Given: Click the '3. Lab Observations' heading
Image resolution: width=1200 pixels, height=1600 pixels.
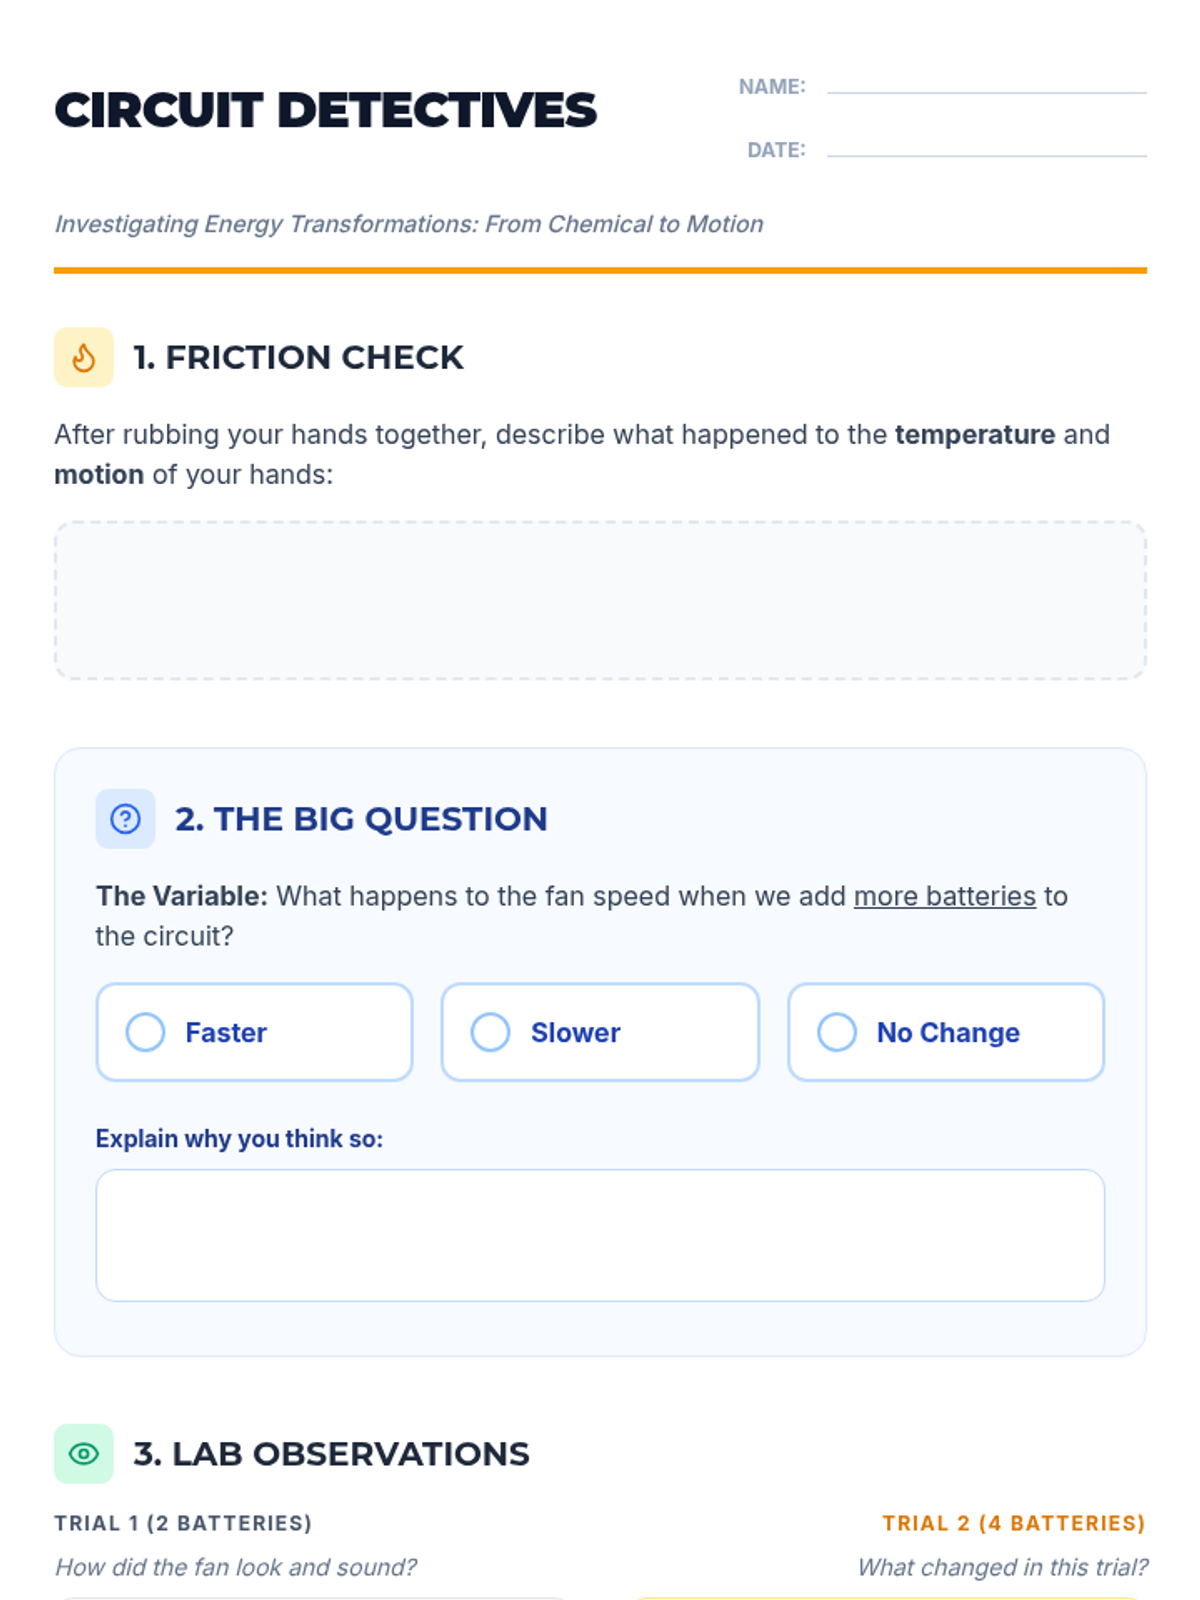Looking at the screenshot, I should coord(331,1454).
